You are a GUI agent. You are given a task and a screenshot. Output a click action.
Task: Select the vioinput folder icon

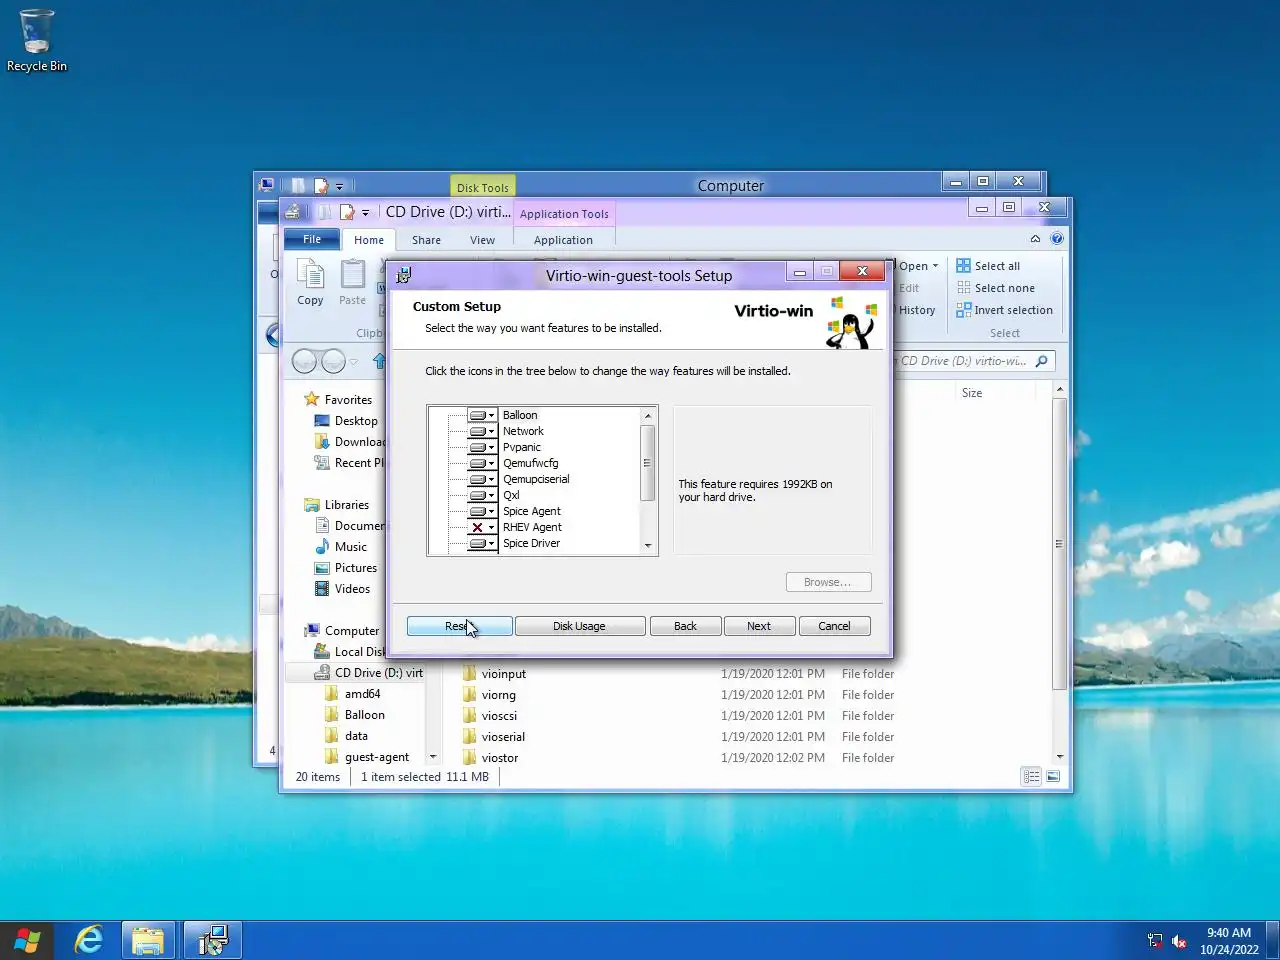coord(470,673)
